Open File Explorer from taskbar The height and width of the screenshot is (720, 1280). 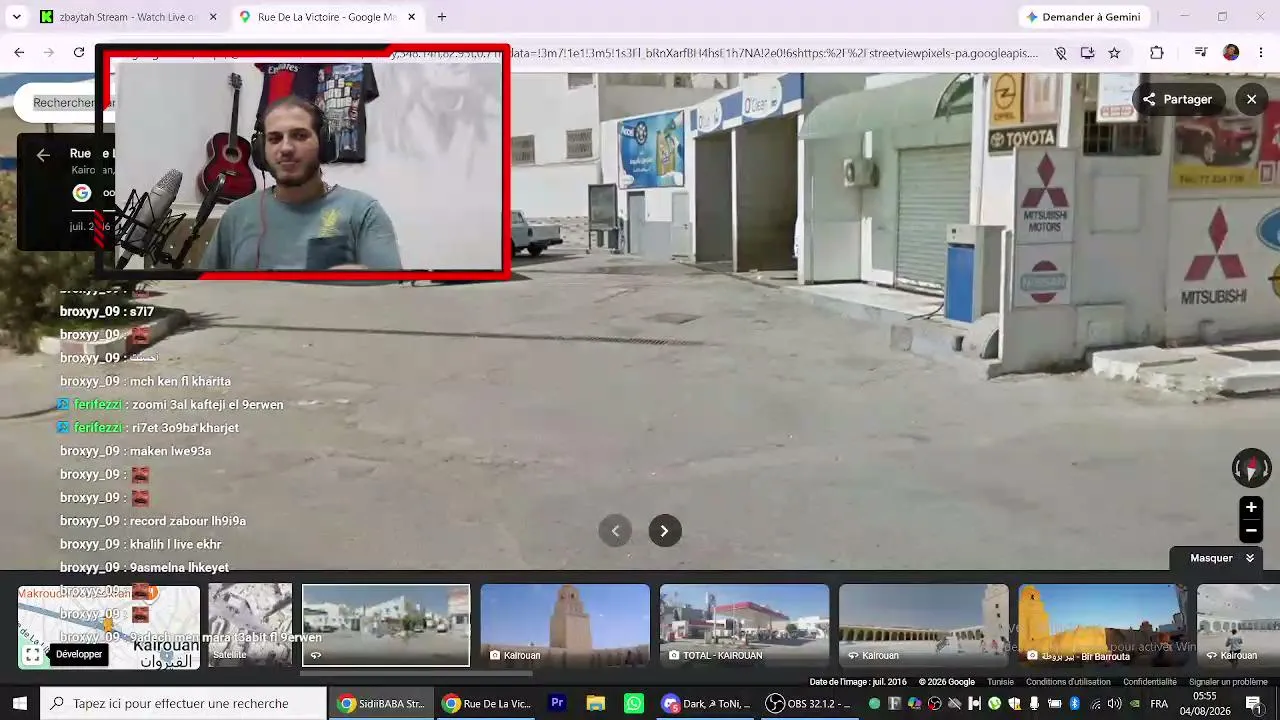[x=595, y=703]
